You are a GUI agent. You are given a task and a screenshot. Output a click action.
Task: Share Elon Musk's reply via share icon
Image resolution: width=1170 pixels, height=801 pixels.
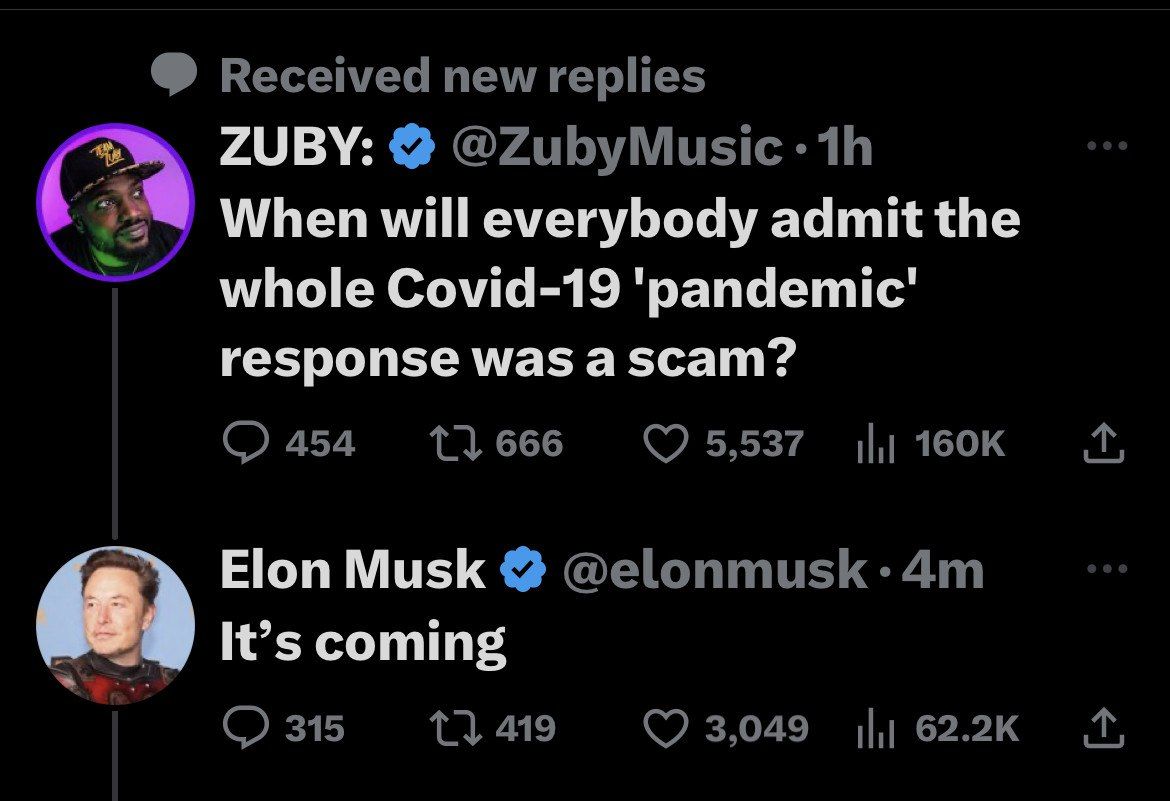[x=1098, y=727]
